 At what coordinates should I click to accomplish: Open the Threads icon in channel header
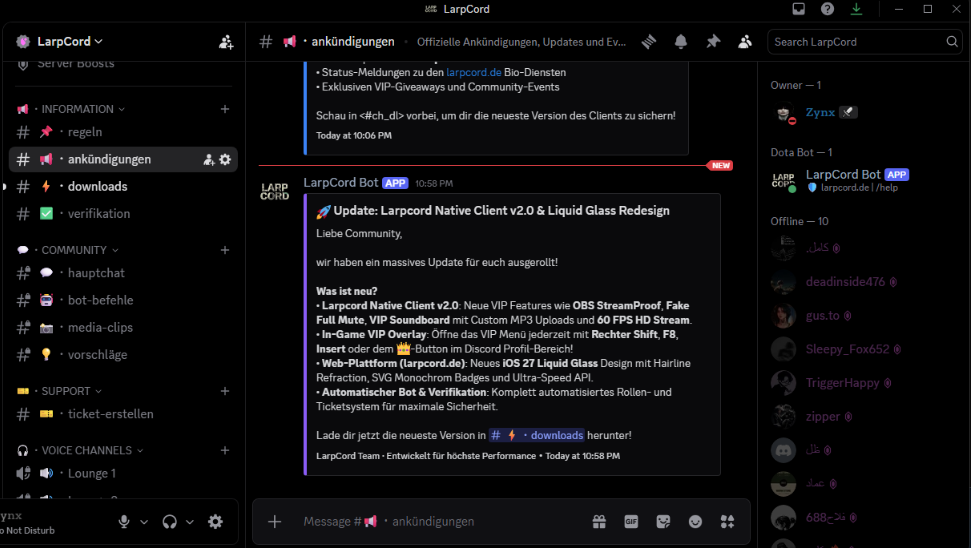[x=648, y=41]
